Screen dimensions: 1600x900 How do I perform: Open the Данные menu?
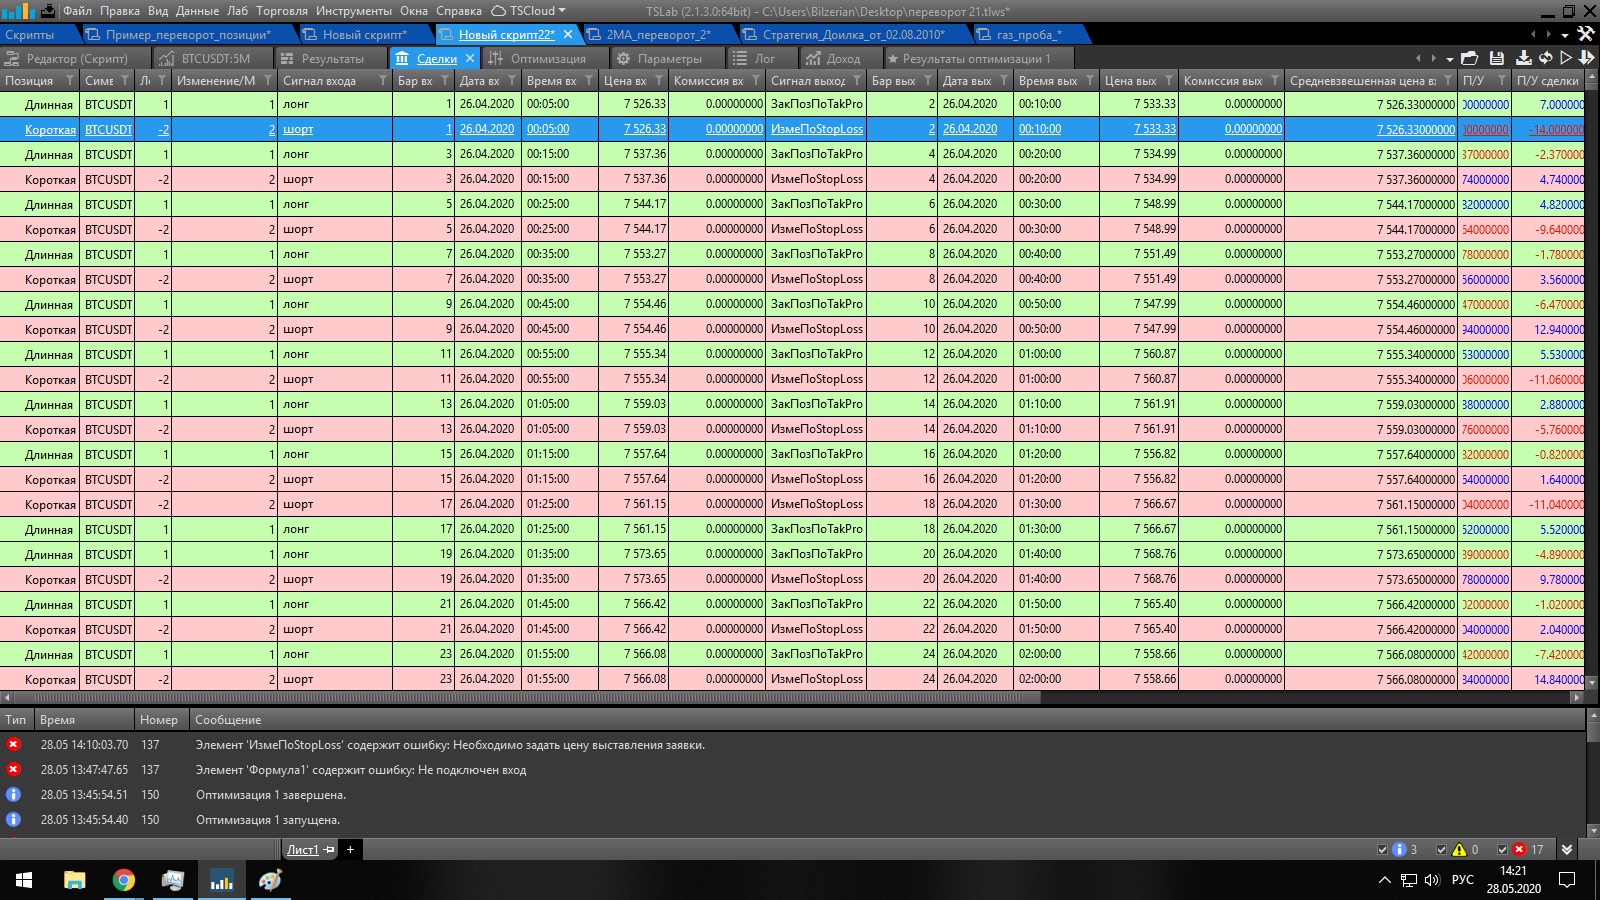(197, 11)
